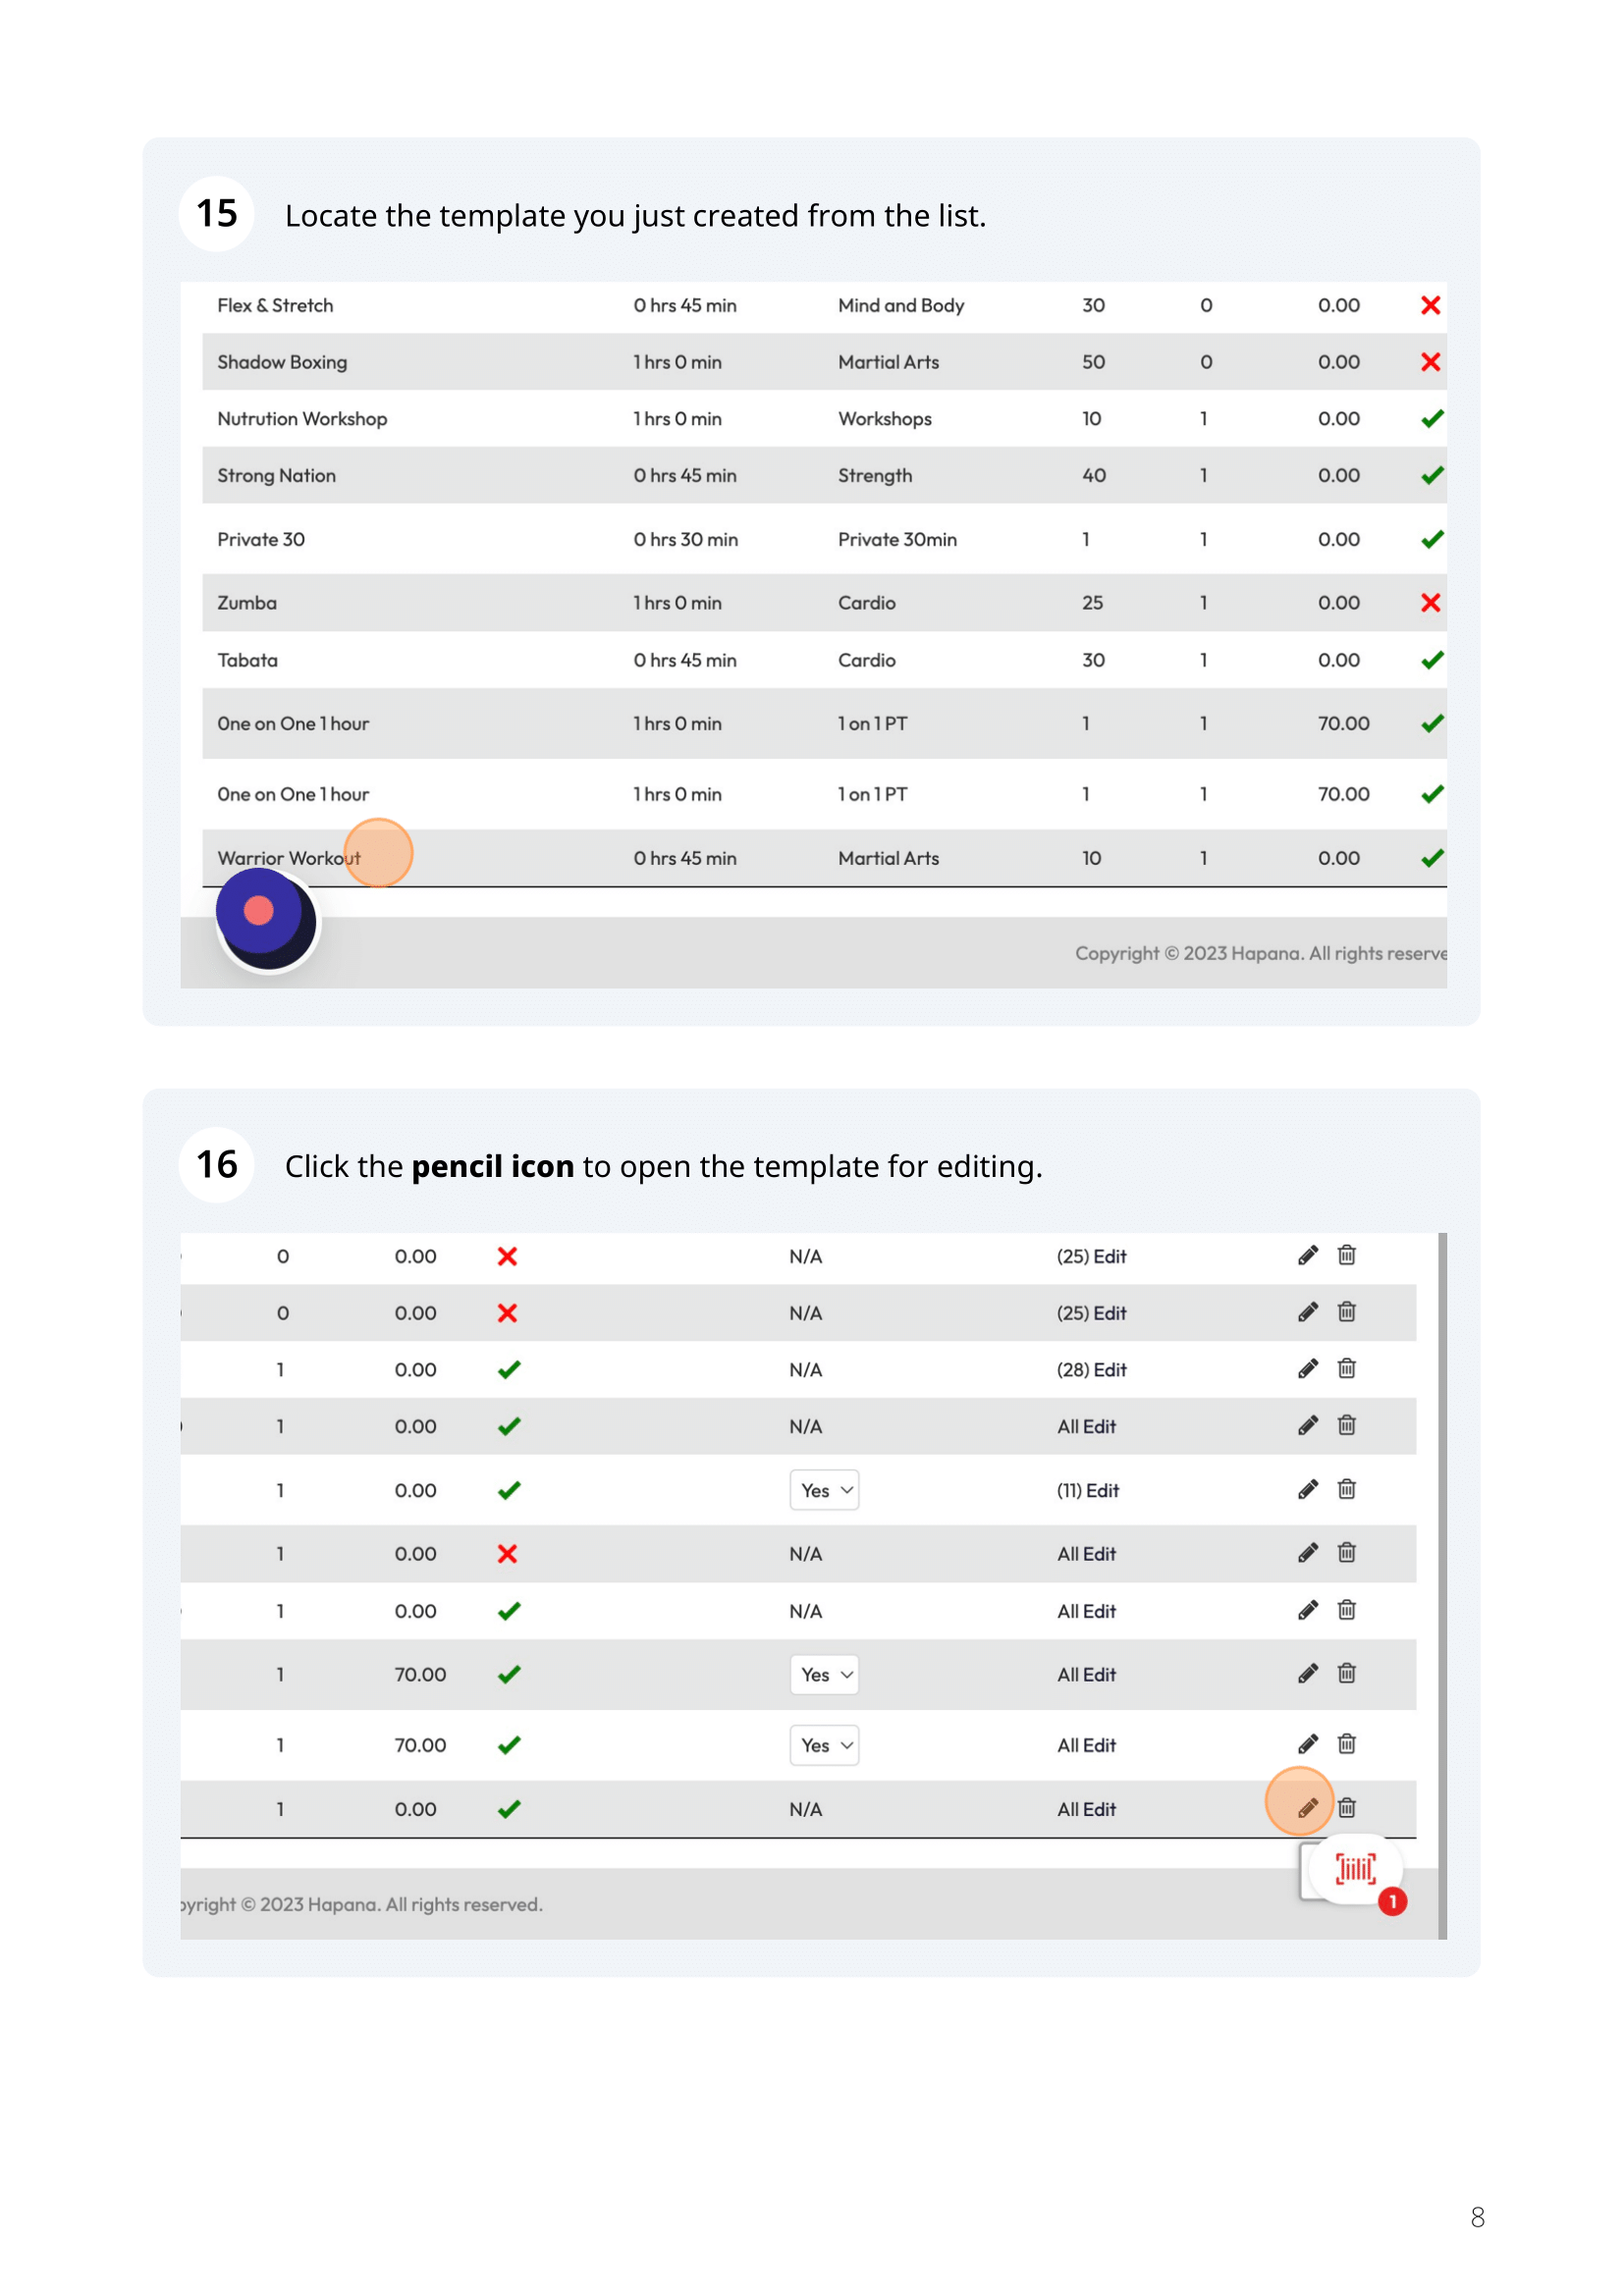Click the pencil icon beside the first All Edit
The width and height of the screenshot is (1624, 2296).
(x=1307, y=1426)
